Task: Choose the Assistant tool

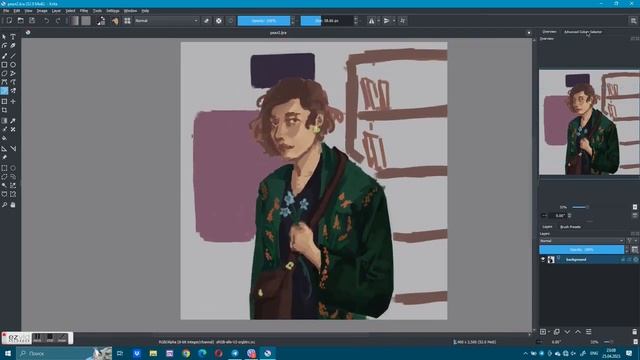Action: pos(4,149)
